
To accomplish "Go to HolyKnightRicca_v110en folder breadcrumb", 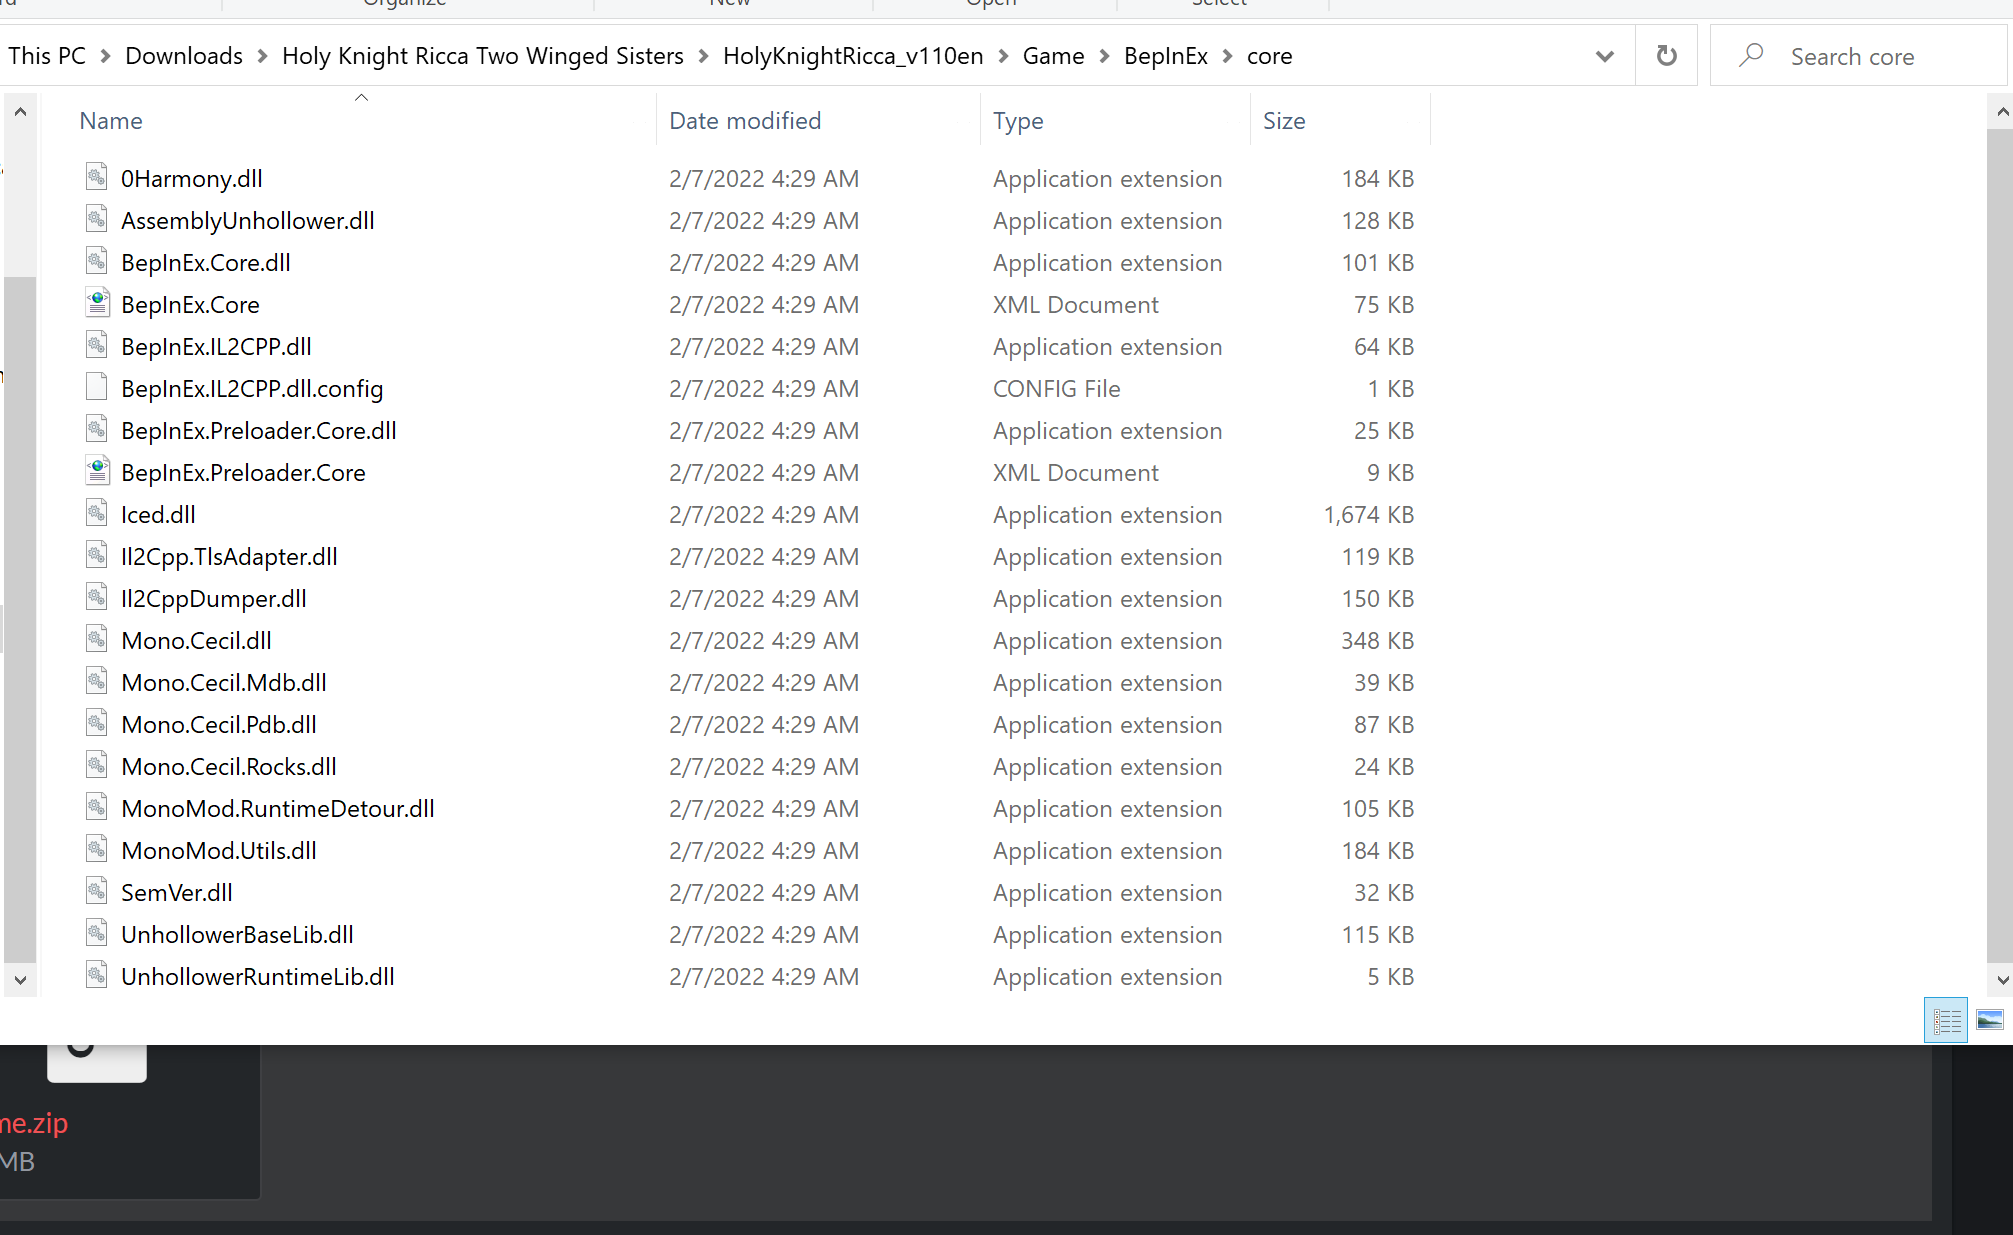I will tap(853, 56).
